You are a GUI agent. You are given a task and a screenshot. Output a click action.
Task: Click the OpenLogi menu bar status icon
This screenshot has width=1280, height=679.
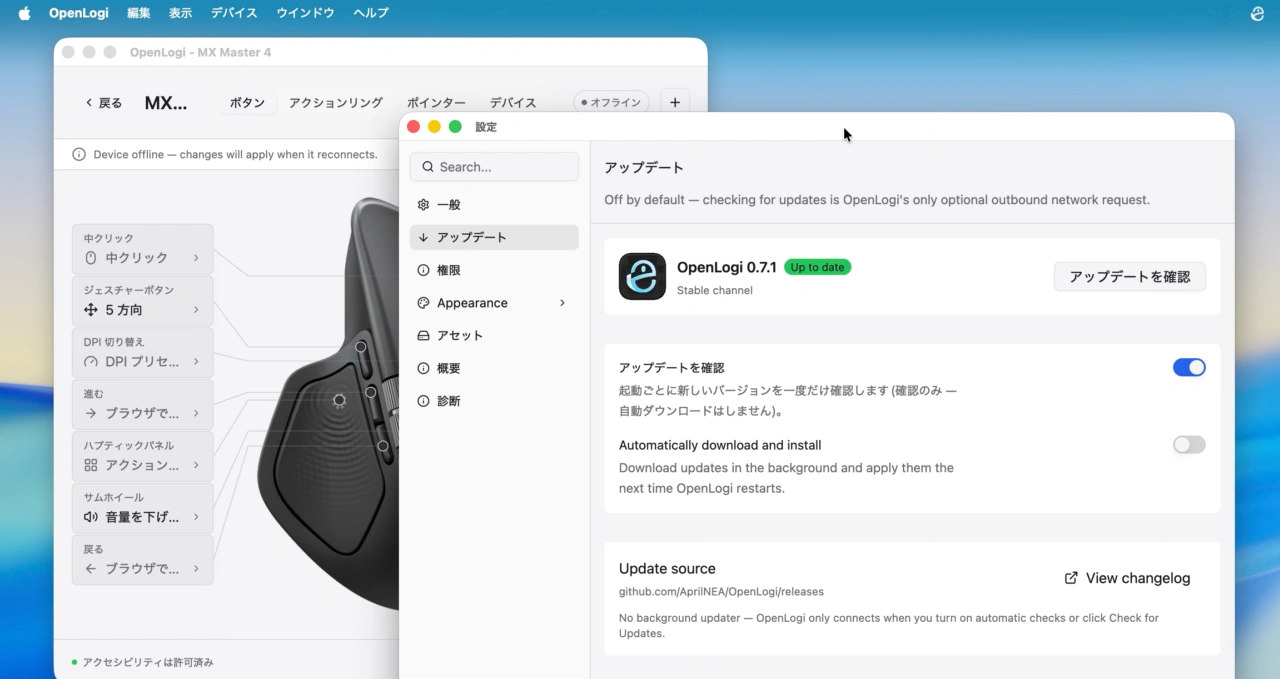pyautogui.click(x=1257, y=13)
